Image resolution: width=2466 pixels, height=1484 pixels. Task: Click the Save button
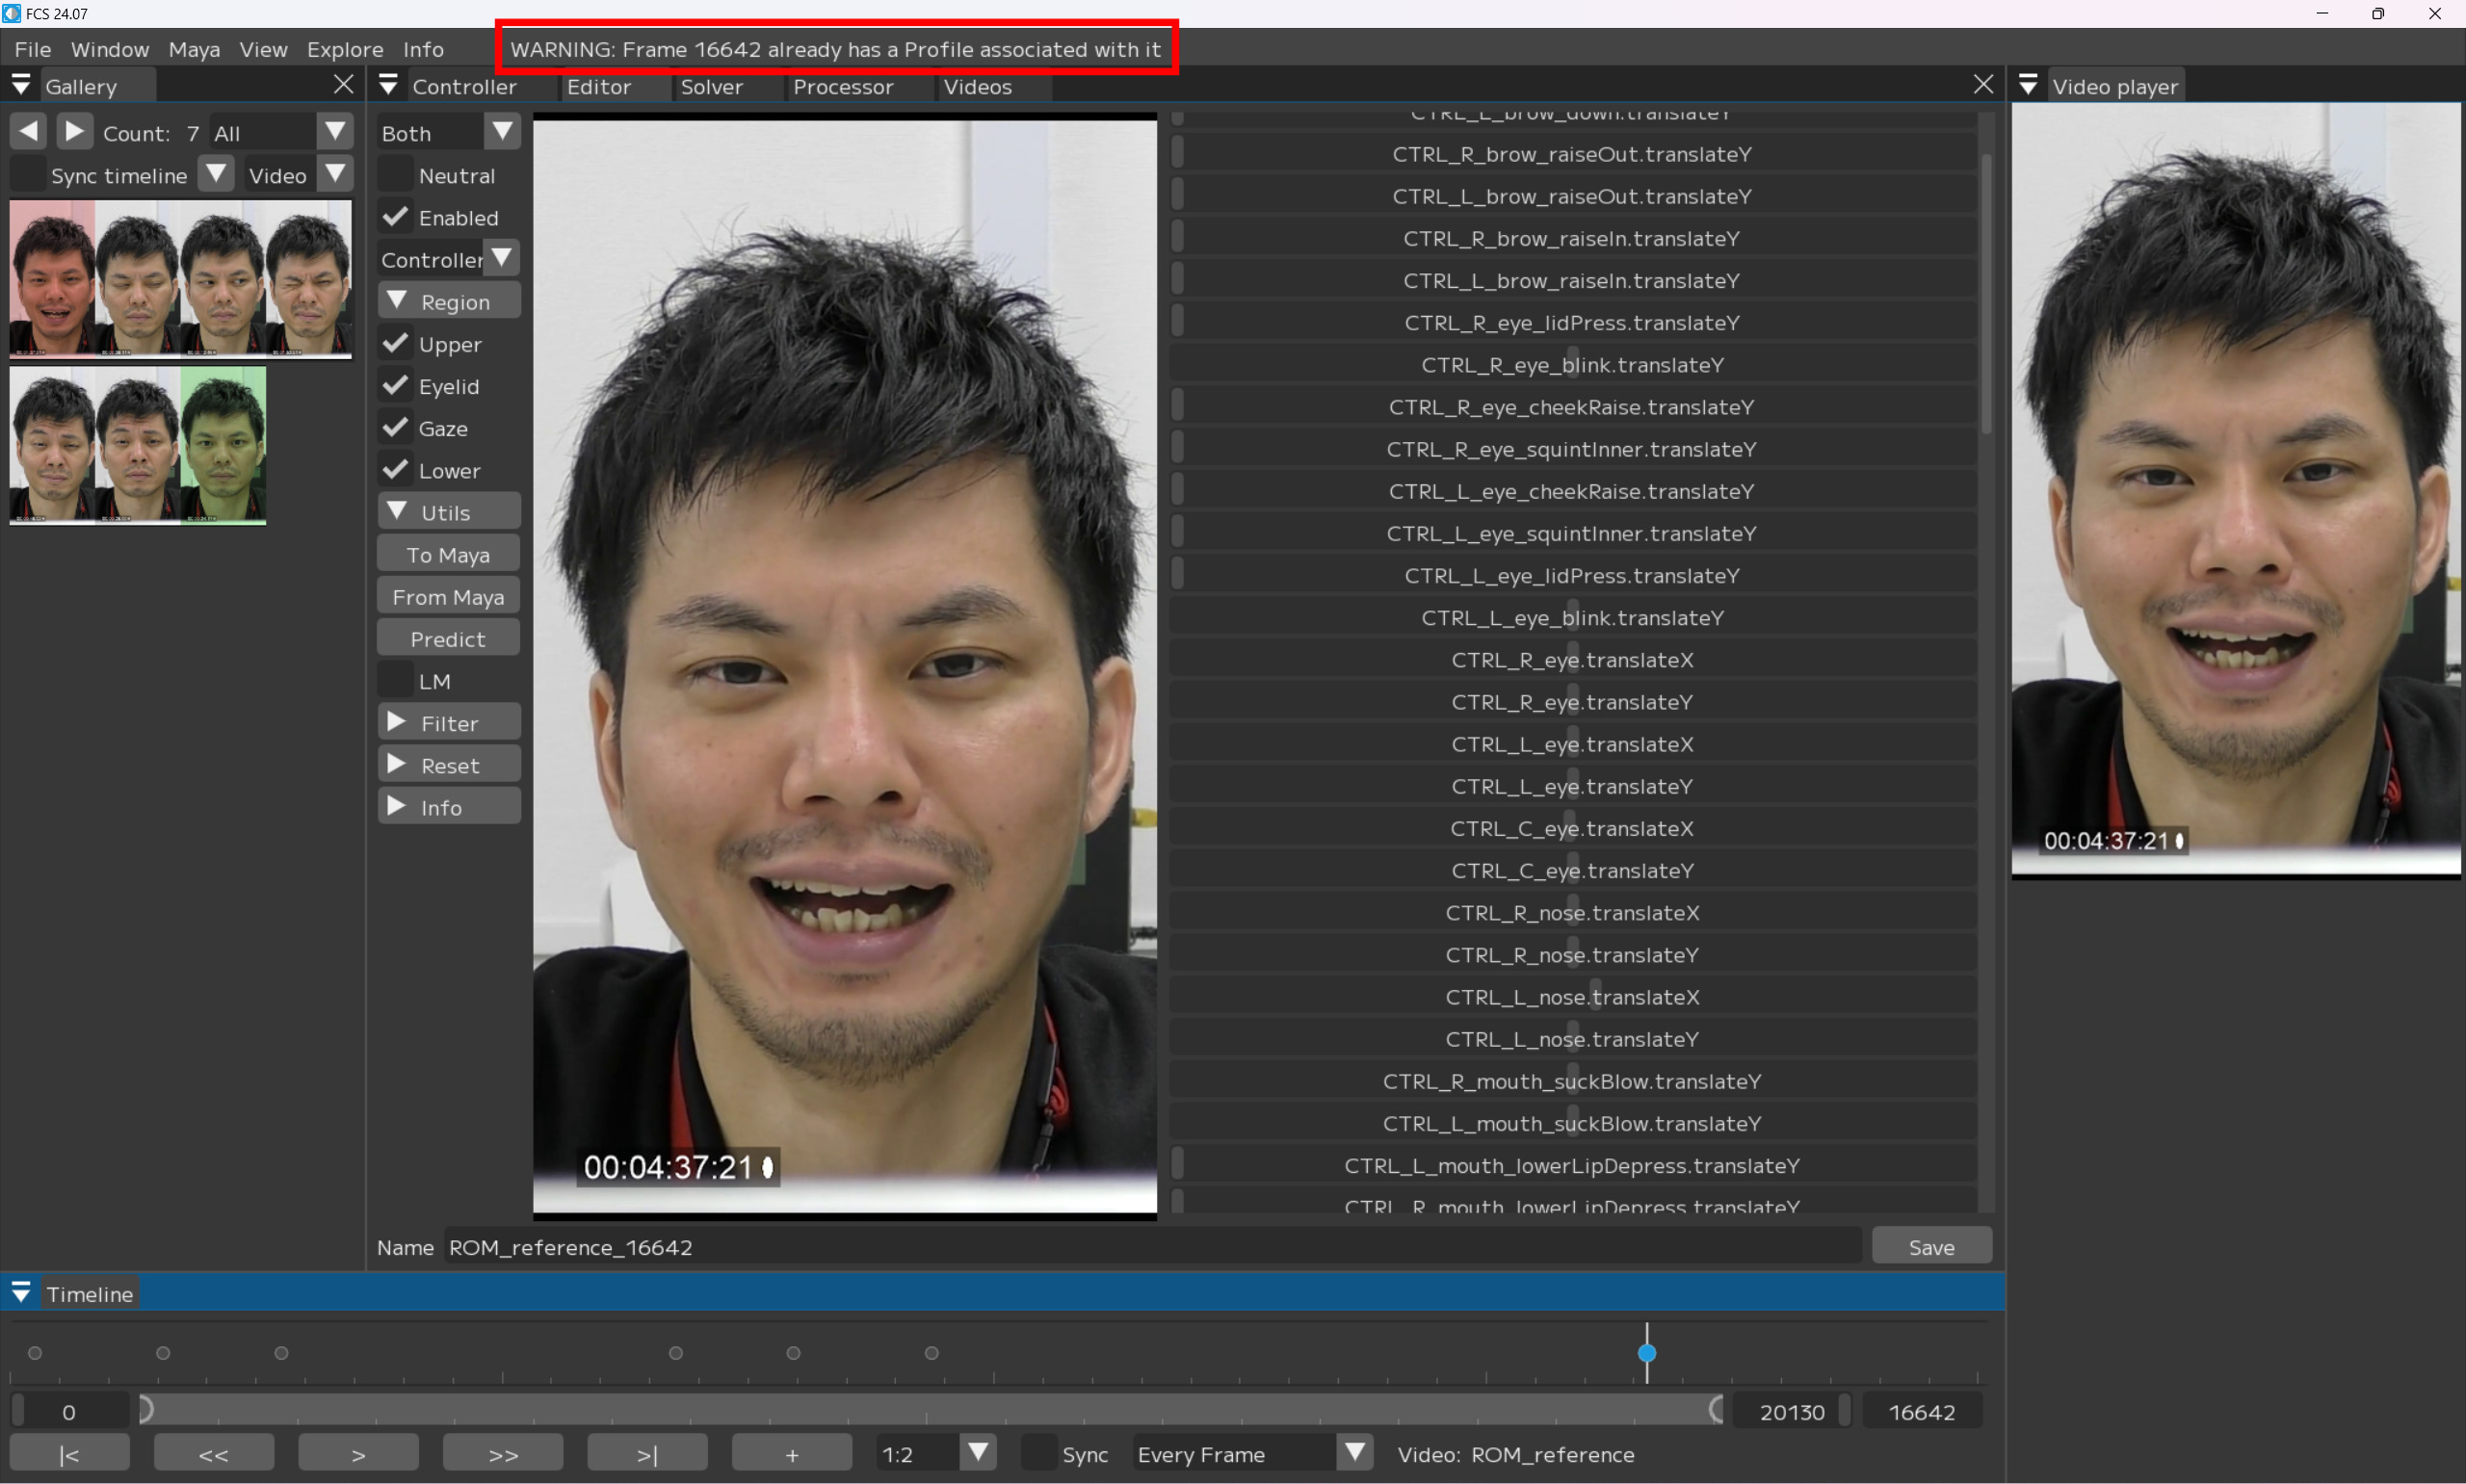(1930, 1247)
